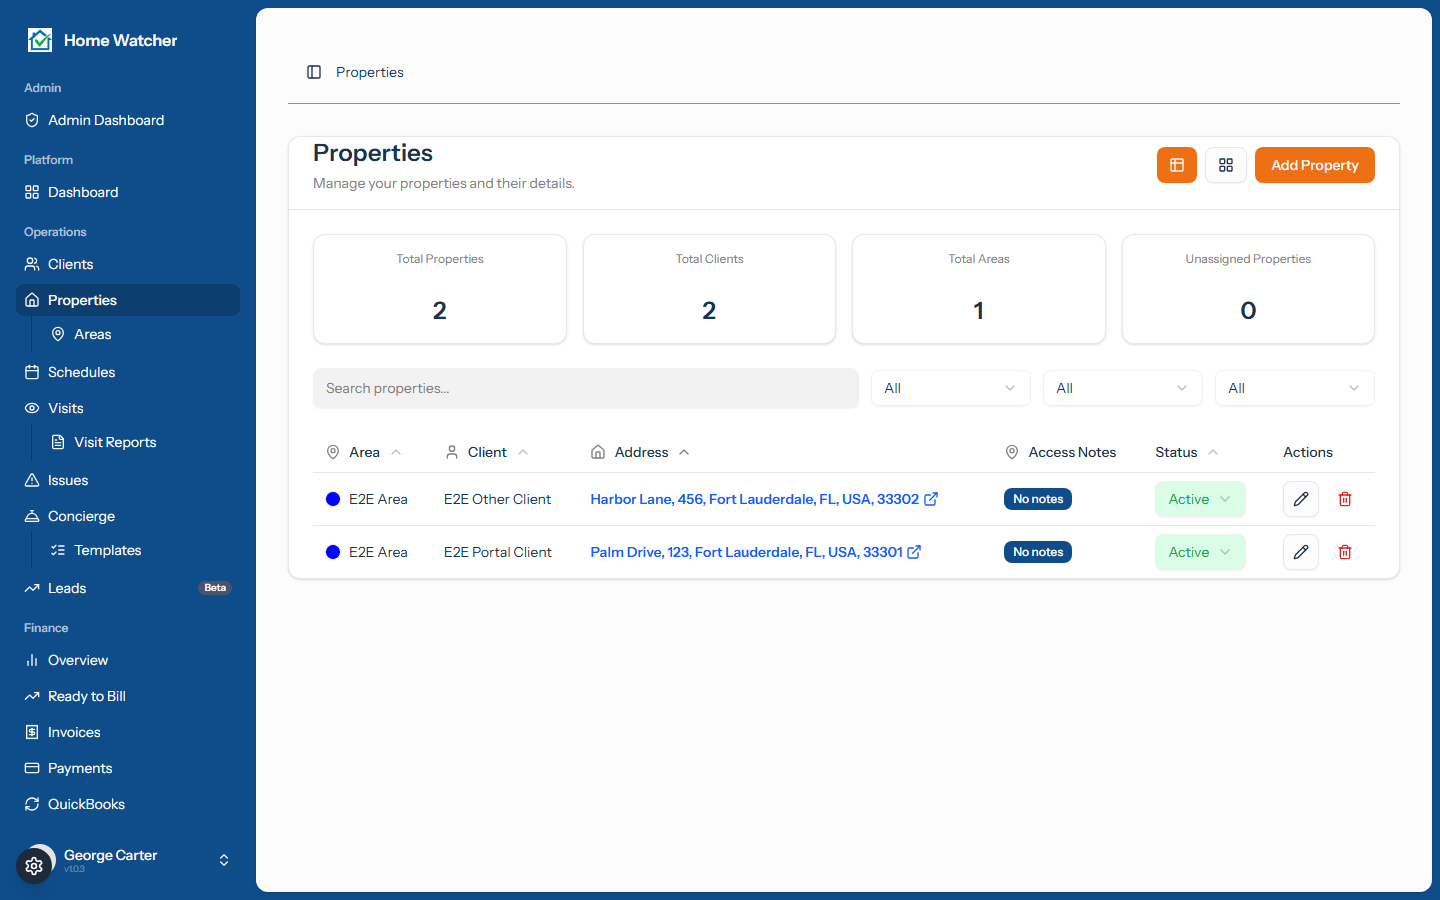Screen dimensions: 1440x900
Task: Sort table by Client column
Action: (x=487, y=452)
